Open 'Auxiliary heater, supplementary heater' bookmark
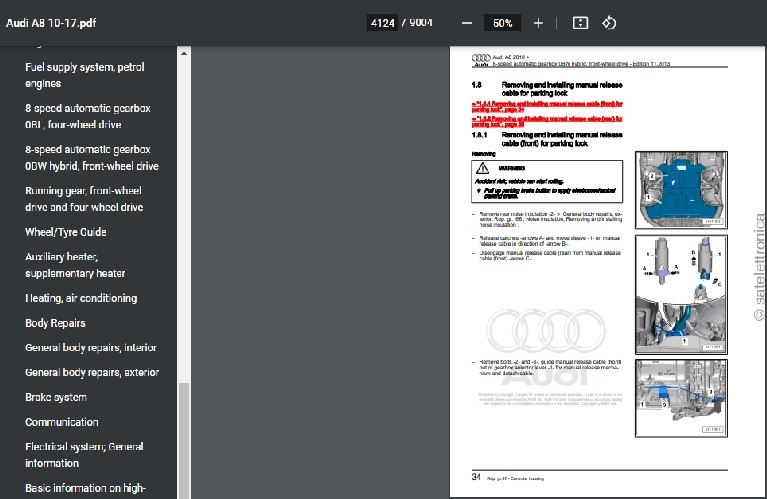 pyautogui.click(x=75, y=265)
